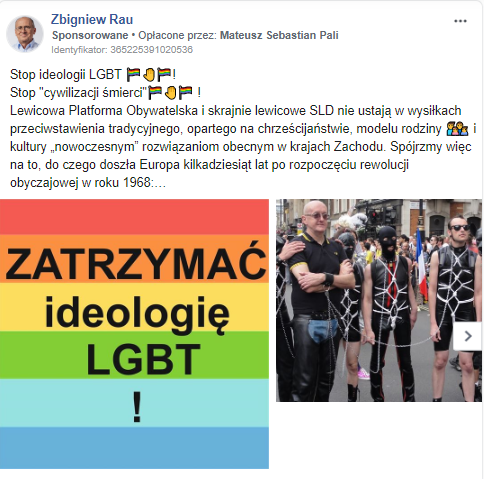484x479 pixels.
Task: Open the rainbow "ZATRZYMAĆ ideologię LGBT" image
Action: point(134,334)
